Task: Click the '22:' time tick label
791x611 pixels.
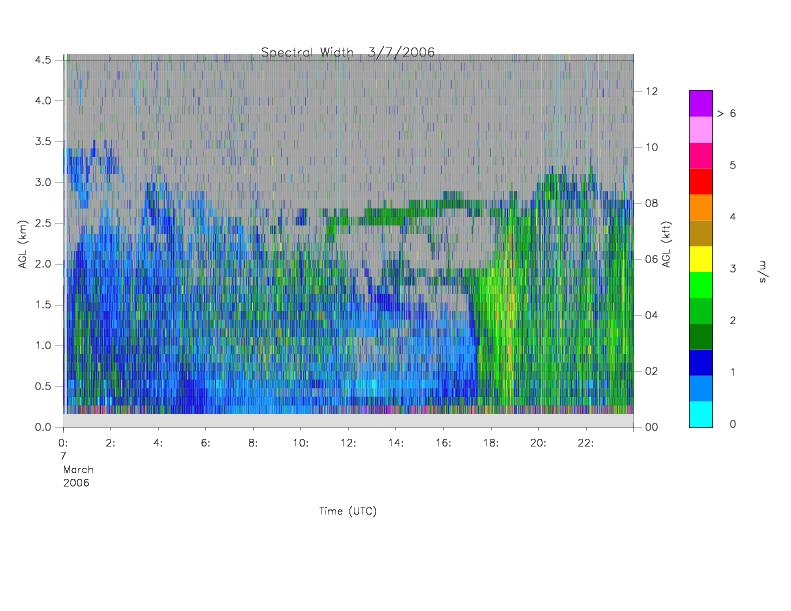Action: click(586, 443)
